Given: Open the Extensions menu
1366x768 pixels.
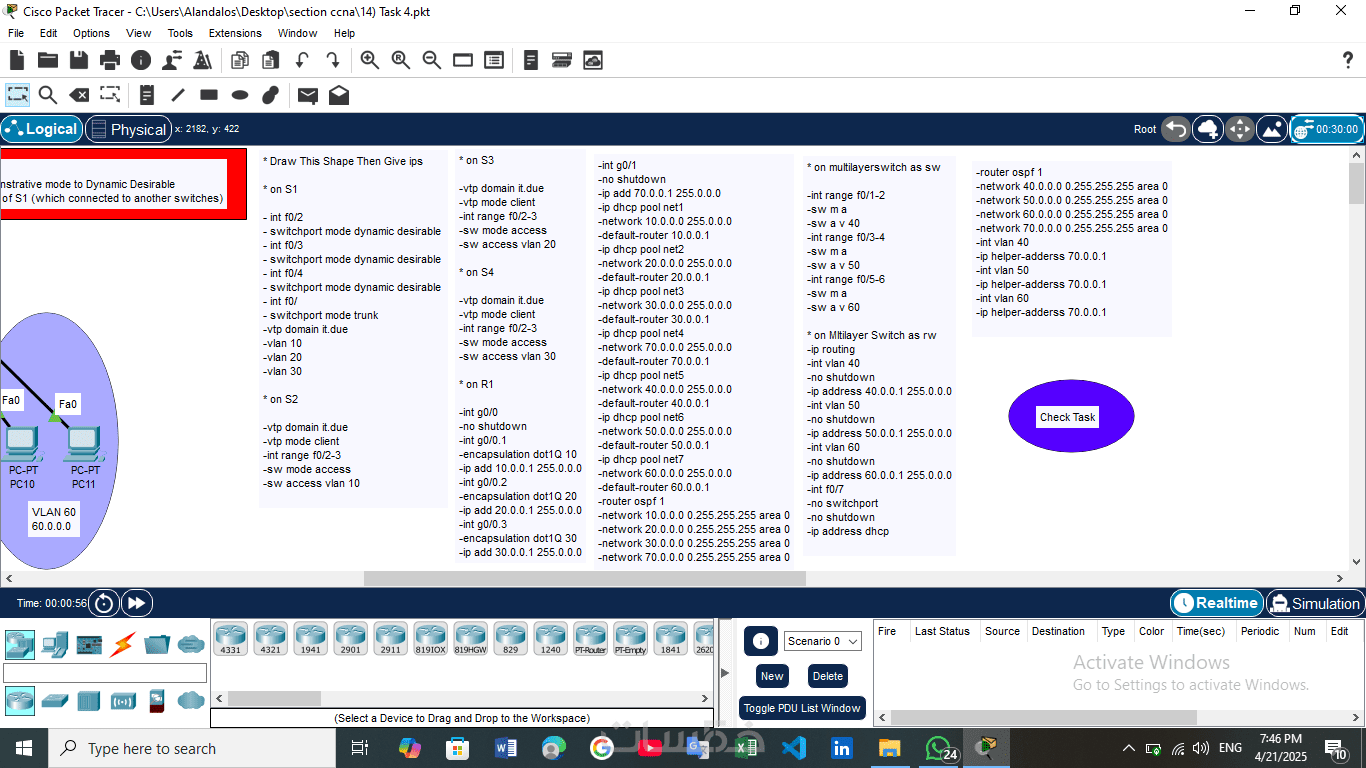Looking at the screenshot, I should (x=235, y=33).
